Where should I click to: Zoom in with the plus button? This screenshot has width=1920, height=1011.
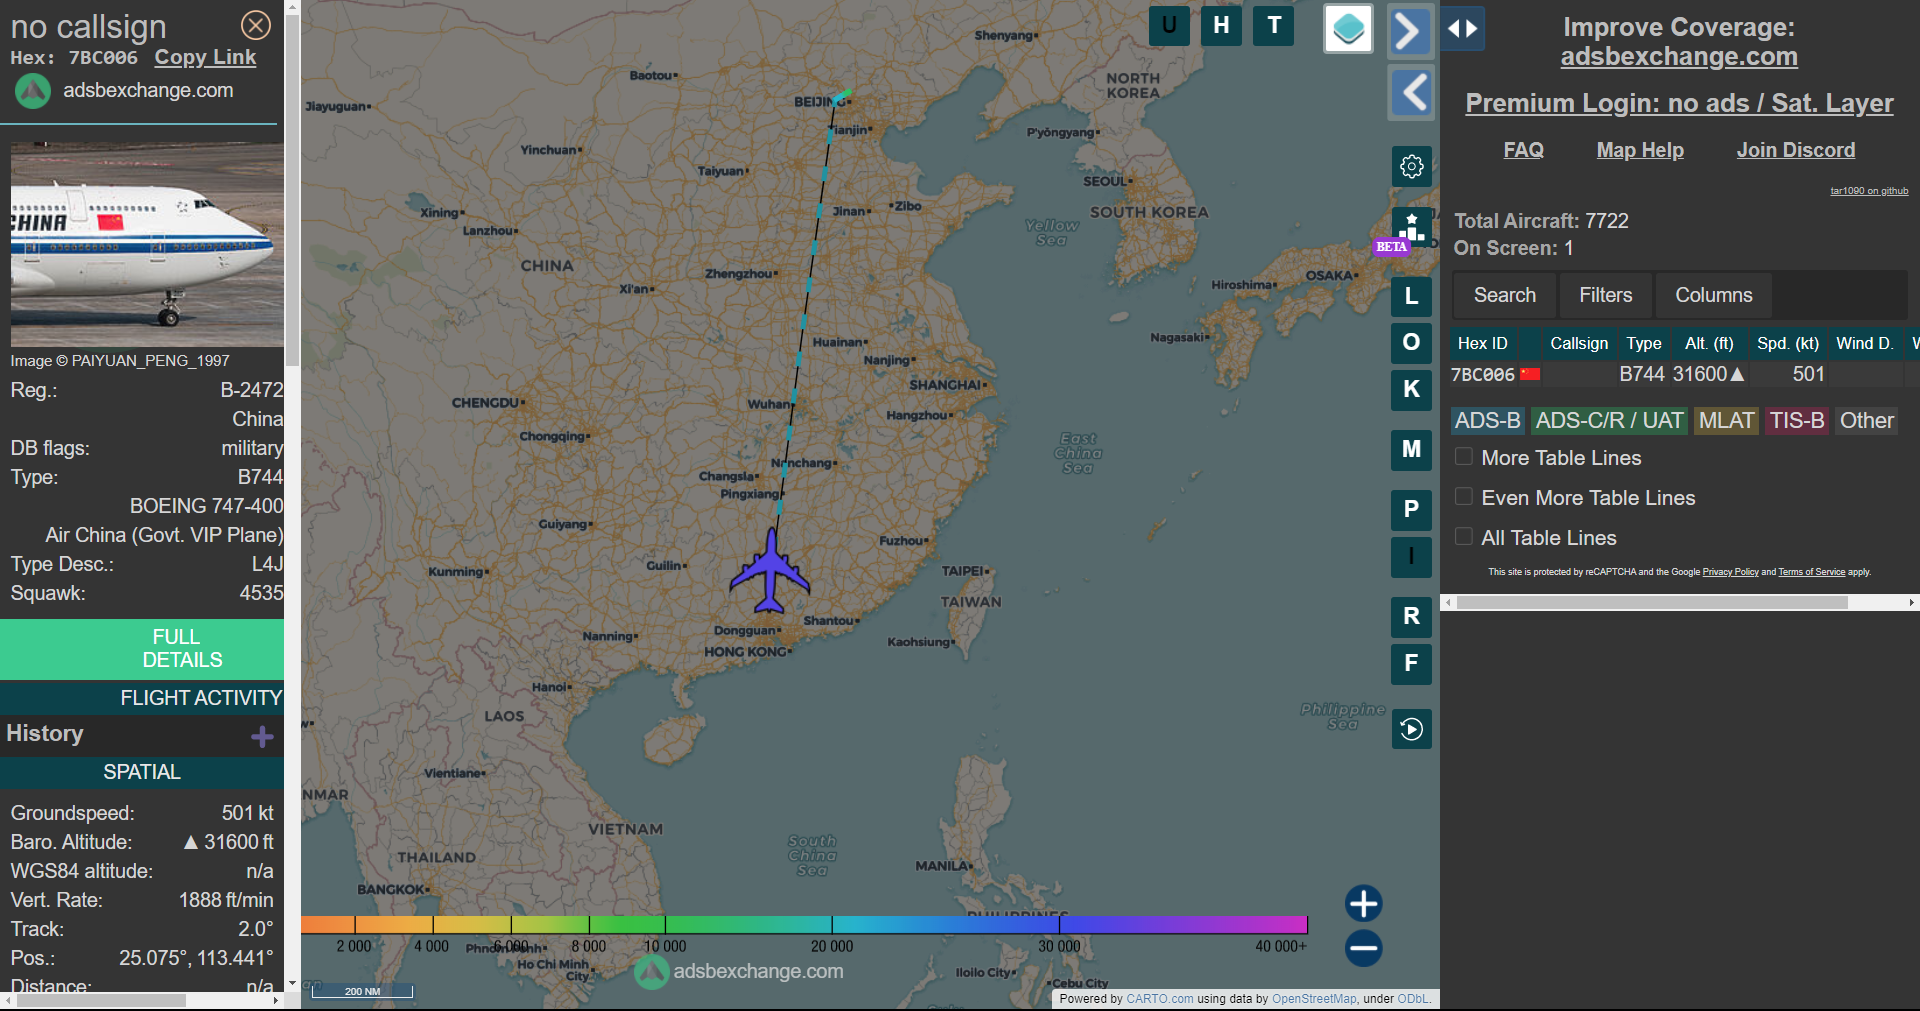tap(1363, 903)
